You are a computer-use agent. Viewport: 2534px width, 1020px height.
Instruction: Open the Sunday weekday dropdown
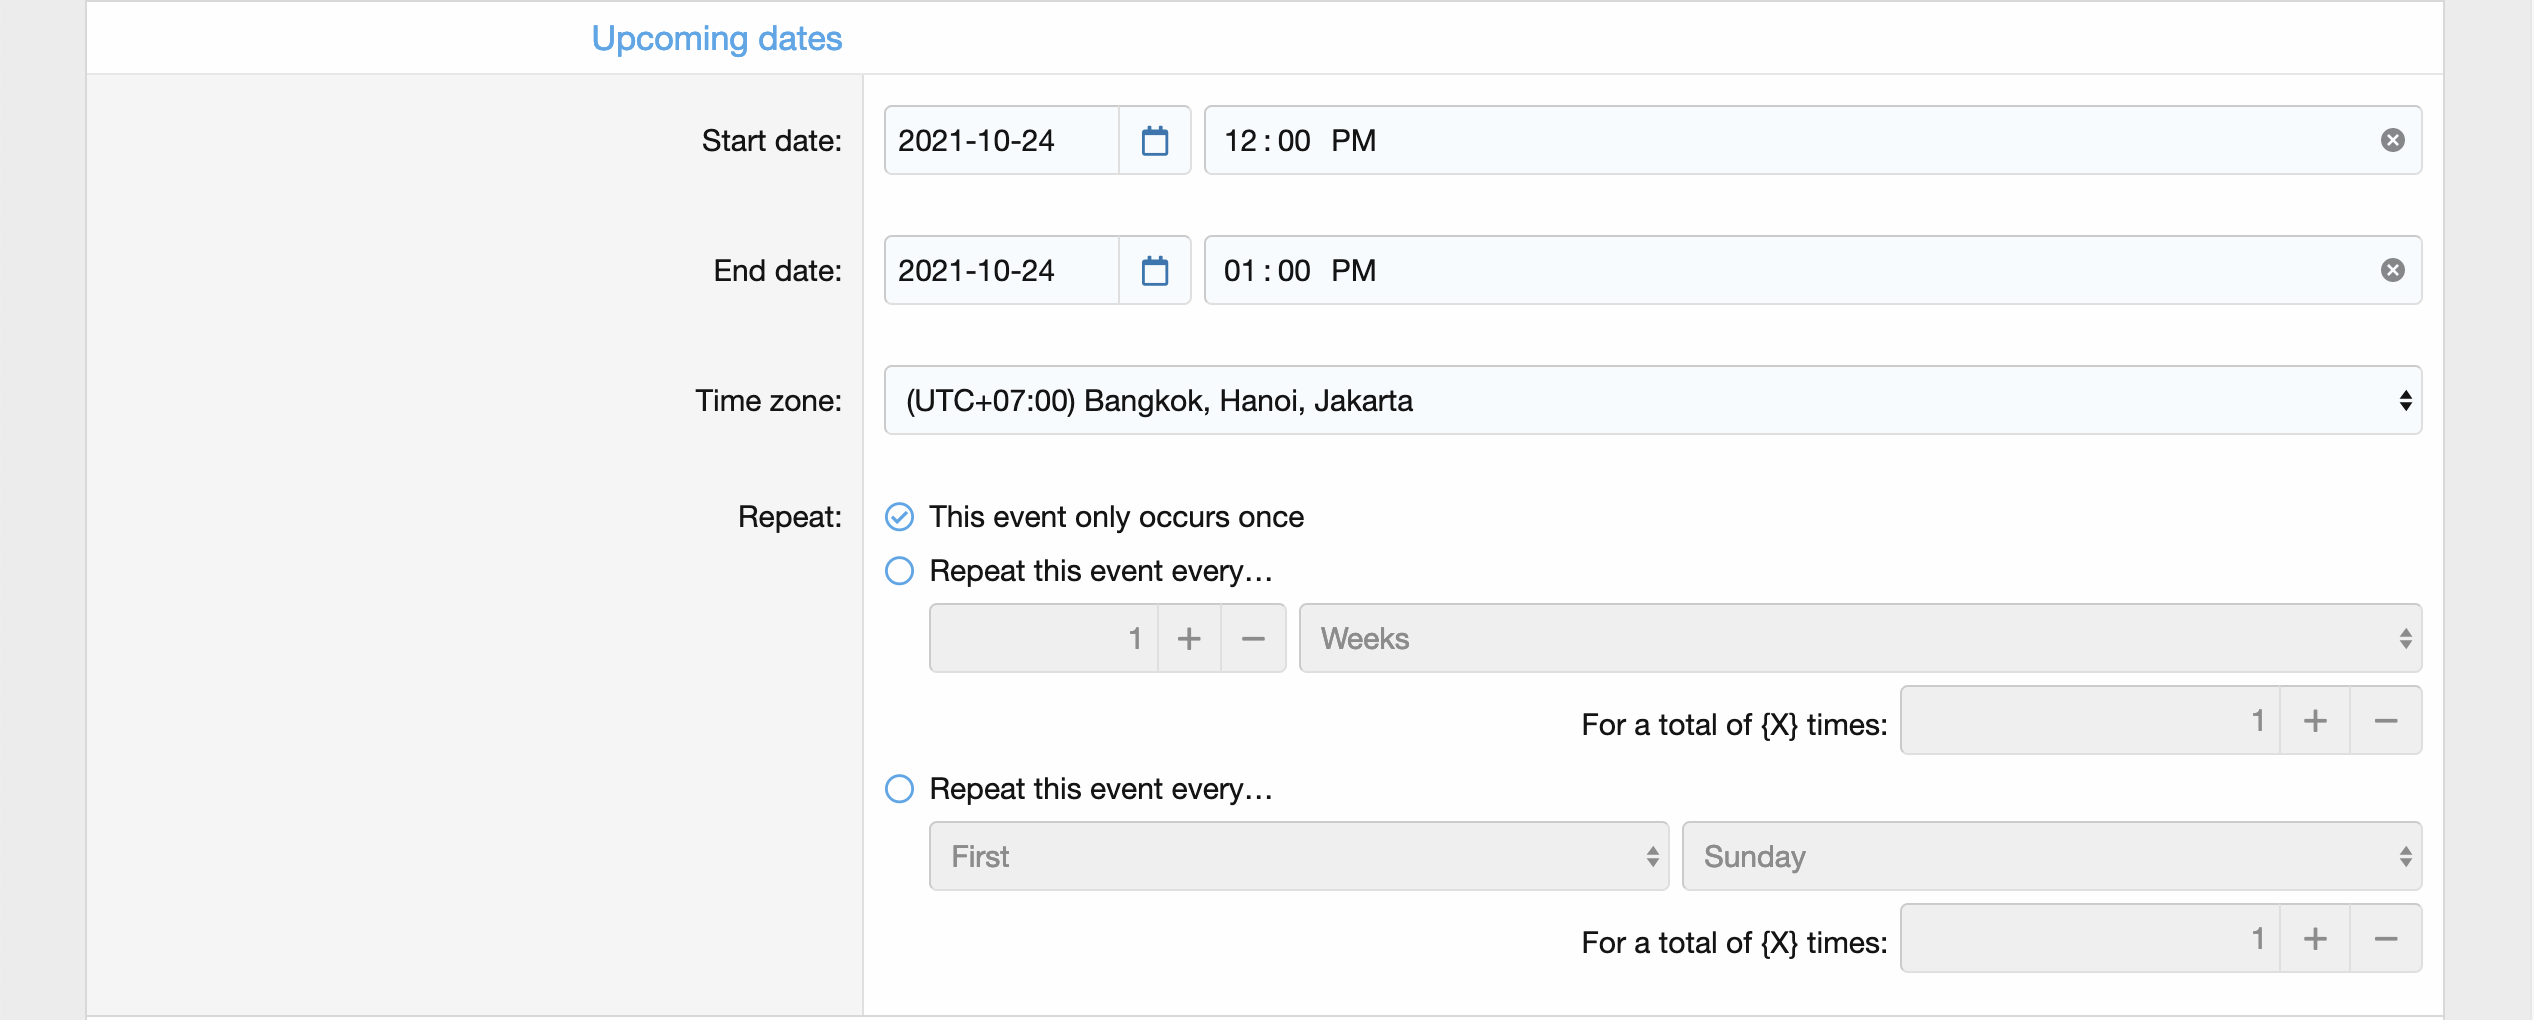point(2052,857)
